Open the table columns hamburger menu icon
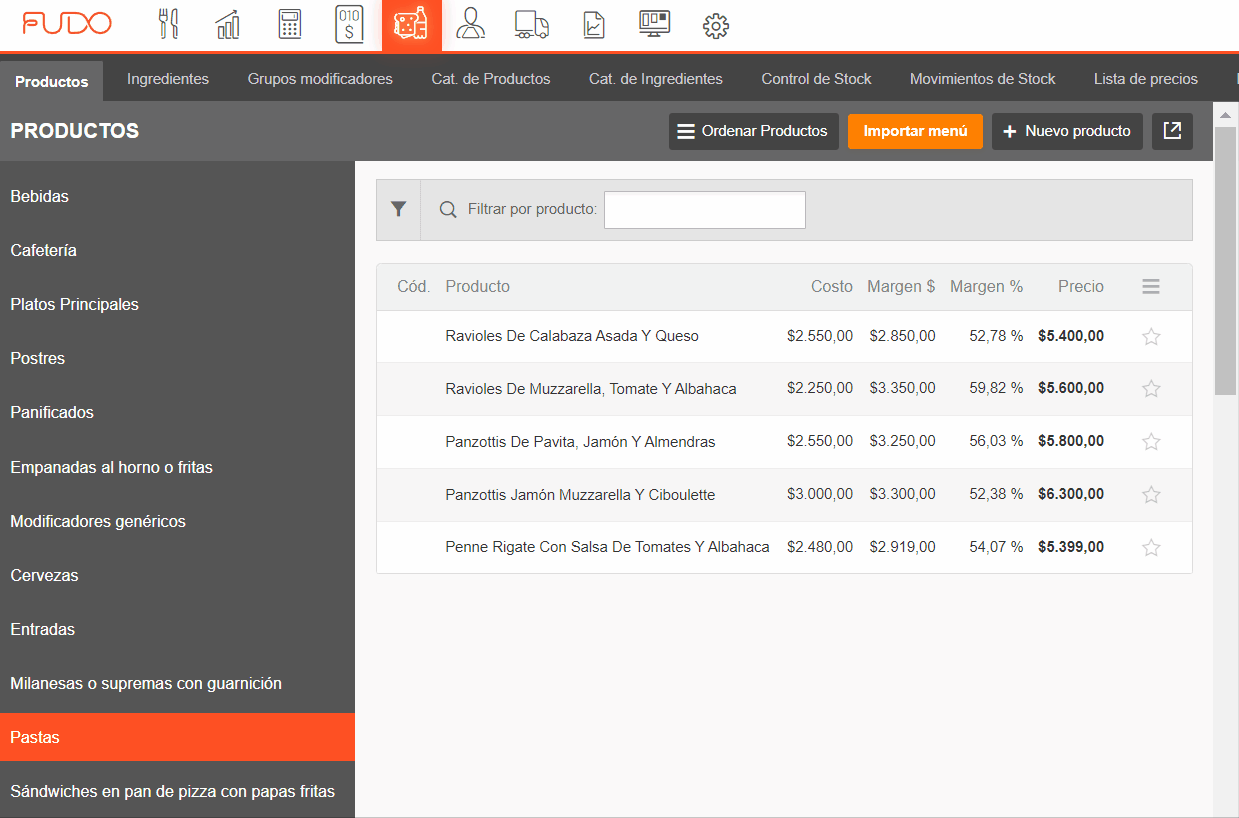The image size is (1239, 818). 1151,287
